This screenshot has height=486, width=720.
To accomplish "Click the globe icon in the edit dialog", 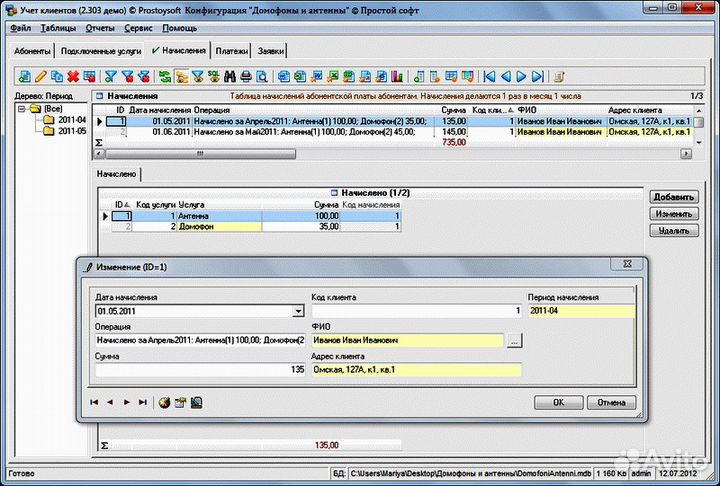I will (164, 402).
